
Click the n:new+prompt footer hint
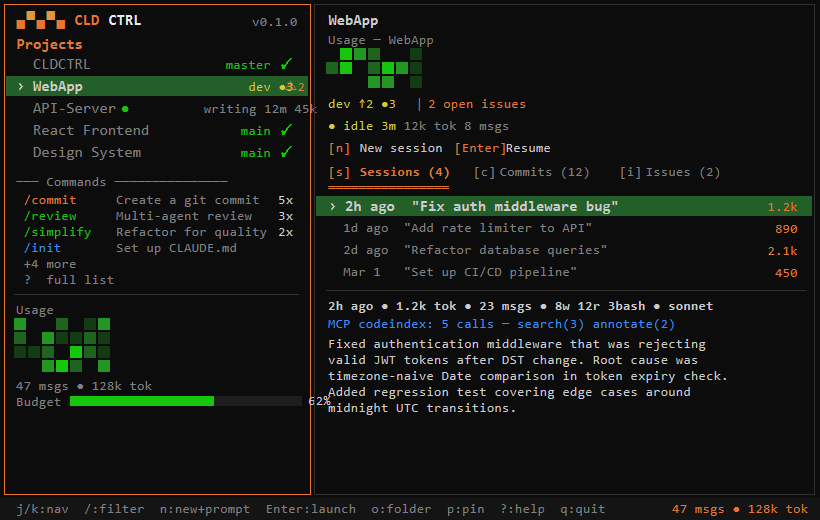[x=204, y=509]
